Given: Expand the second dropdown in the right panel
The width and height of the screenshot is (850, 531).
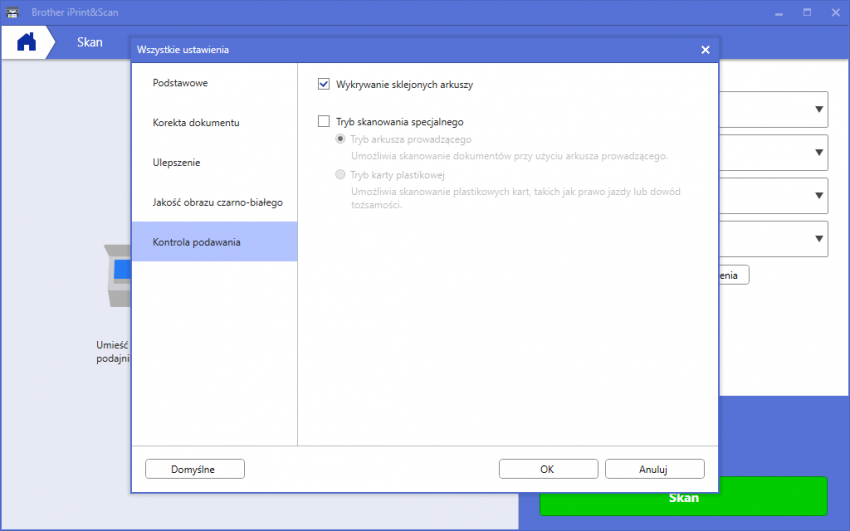Looking at the screenshot, I should [x=819, y=153].
